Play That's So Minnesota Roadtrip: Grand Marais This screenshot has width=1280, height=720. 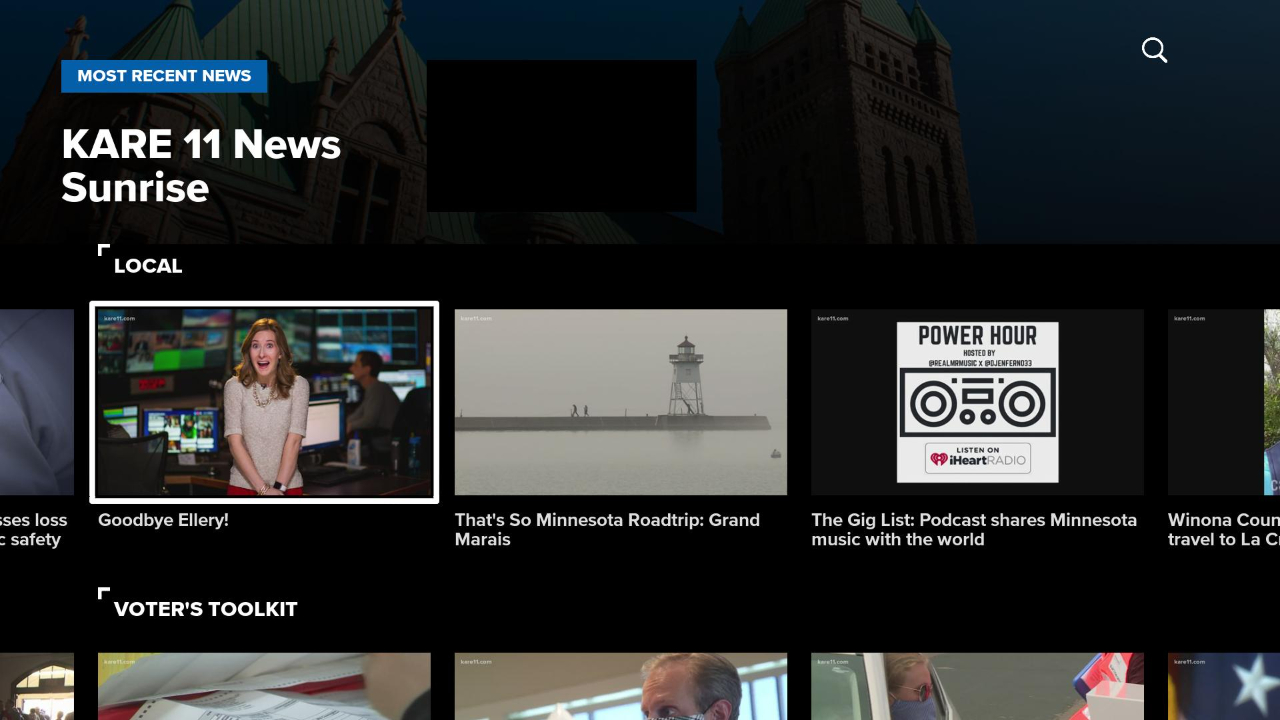620,402
